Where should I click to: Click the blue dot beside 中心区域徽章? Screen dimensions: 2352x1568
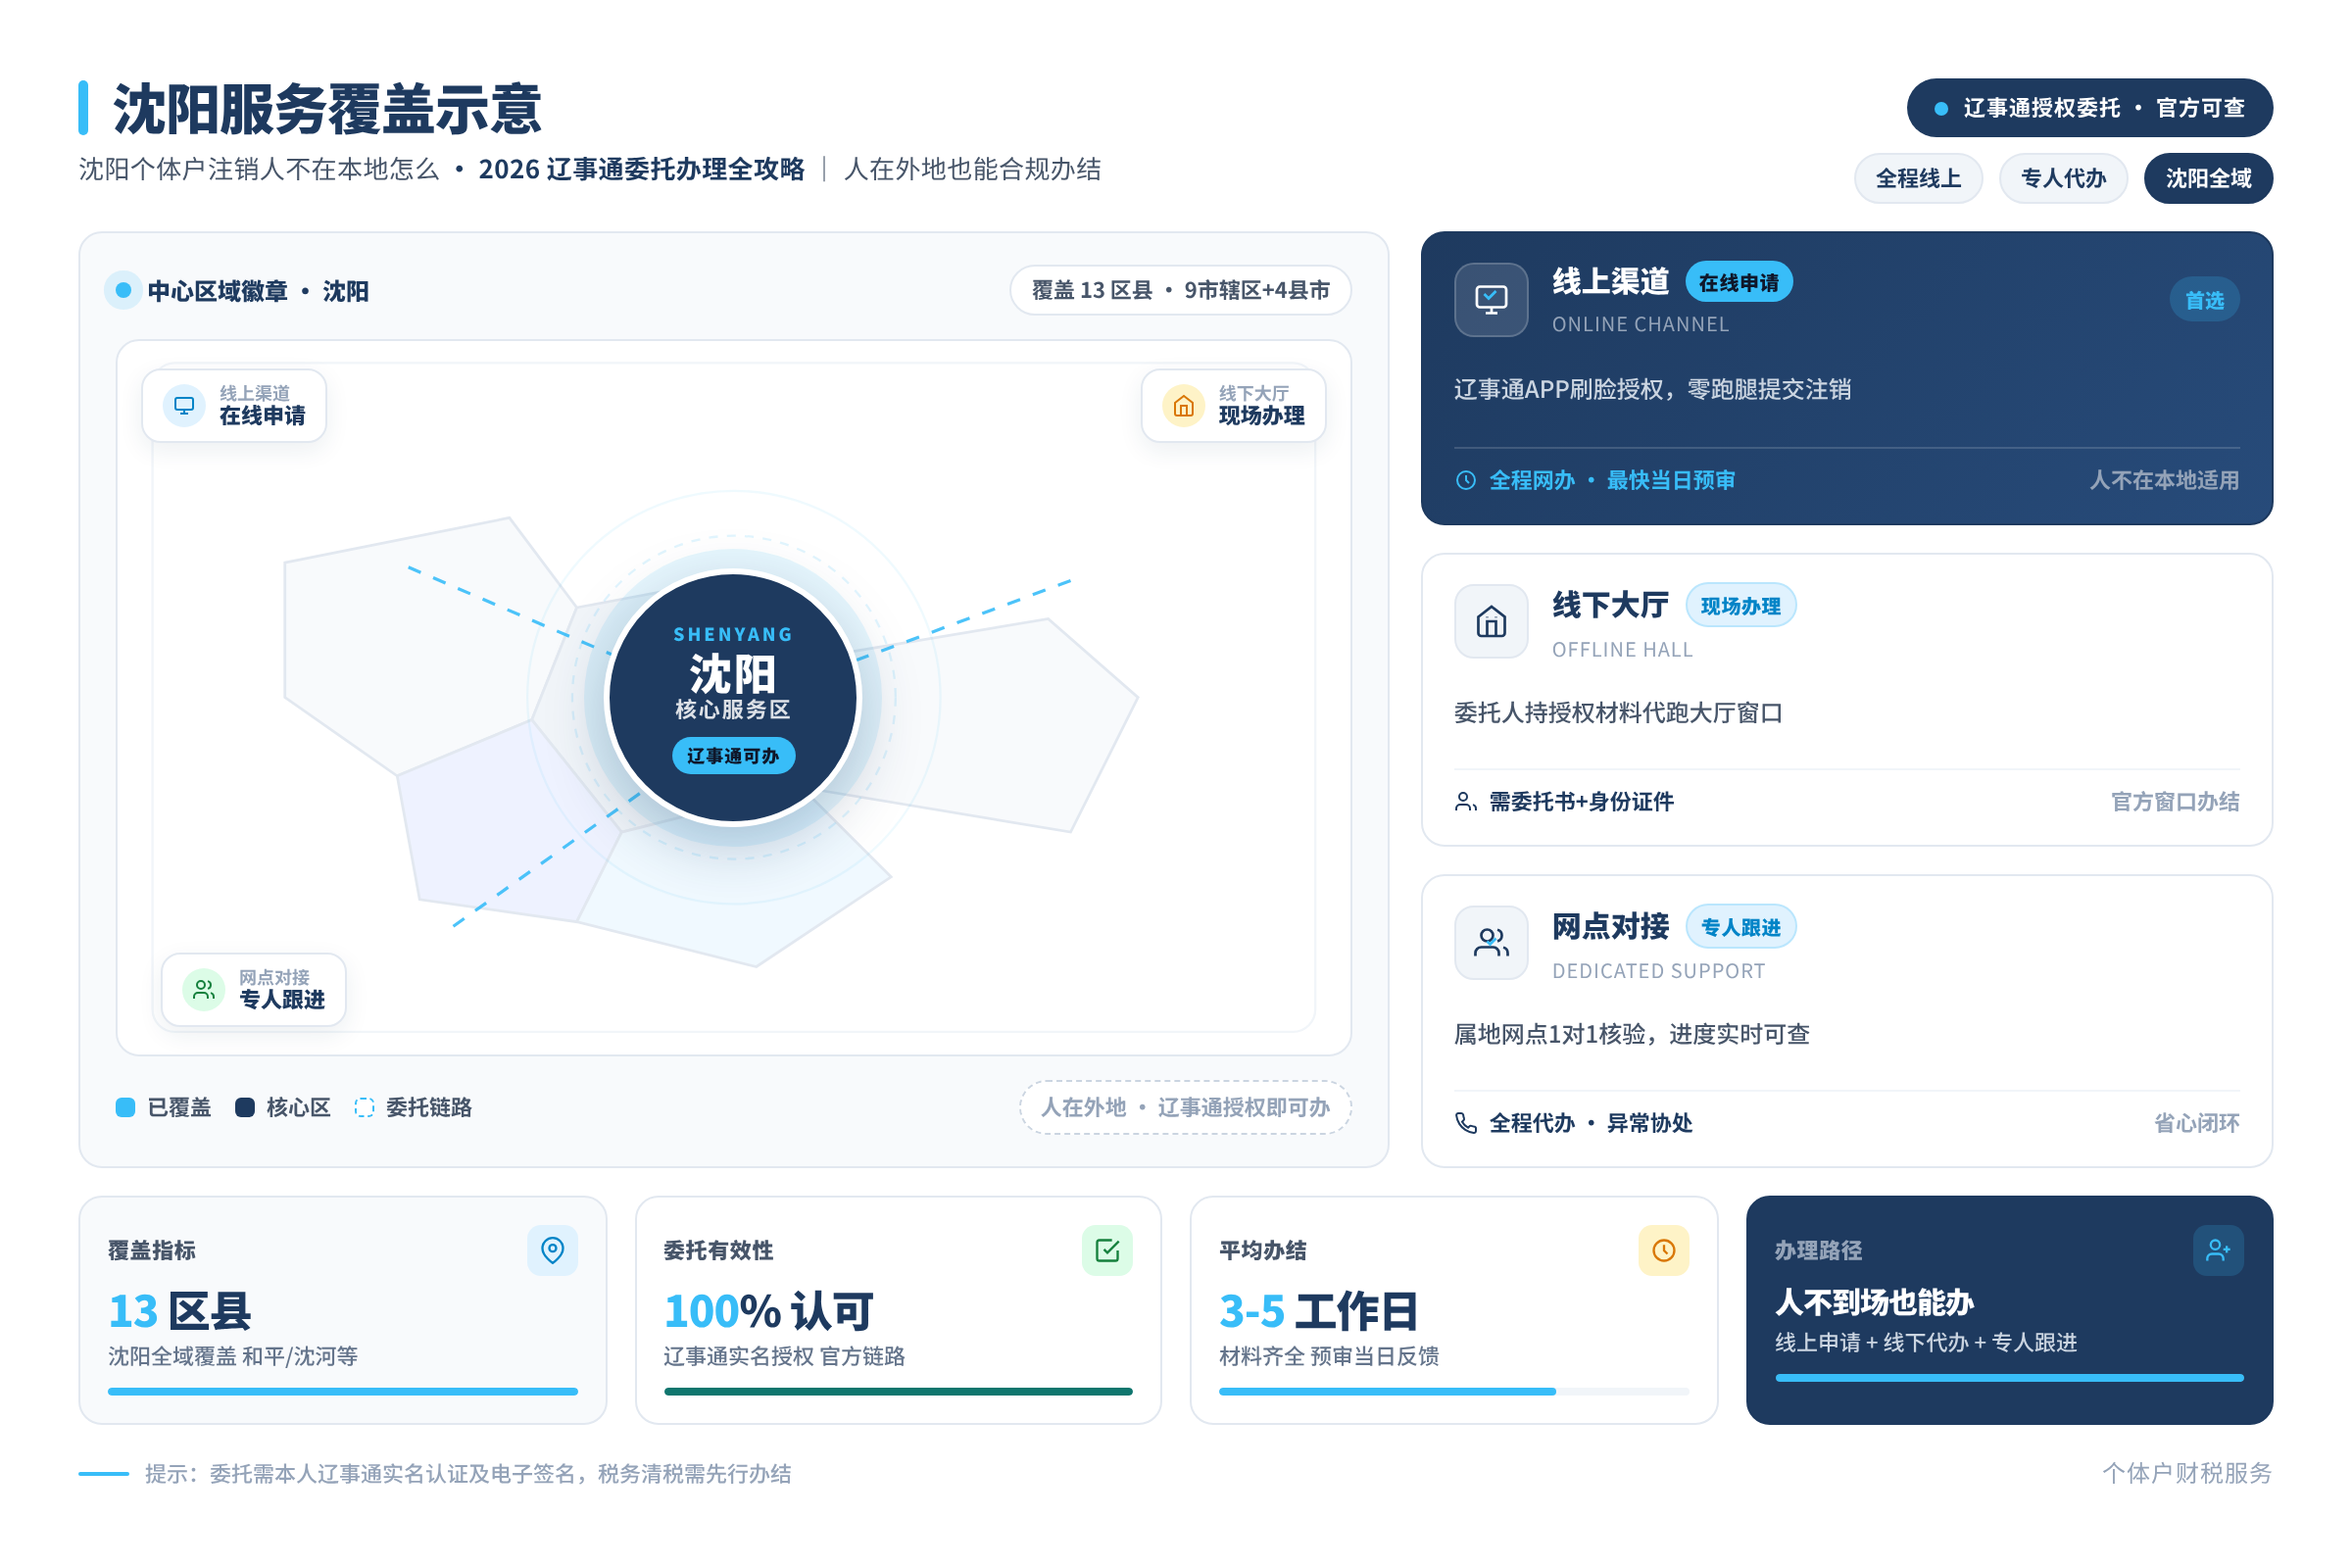pyautogui.click(x=123, y=290)
